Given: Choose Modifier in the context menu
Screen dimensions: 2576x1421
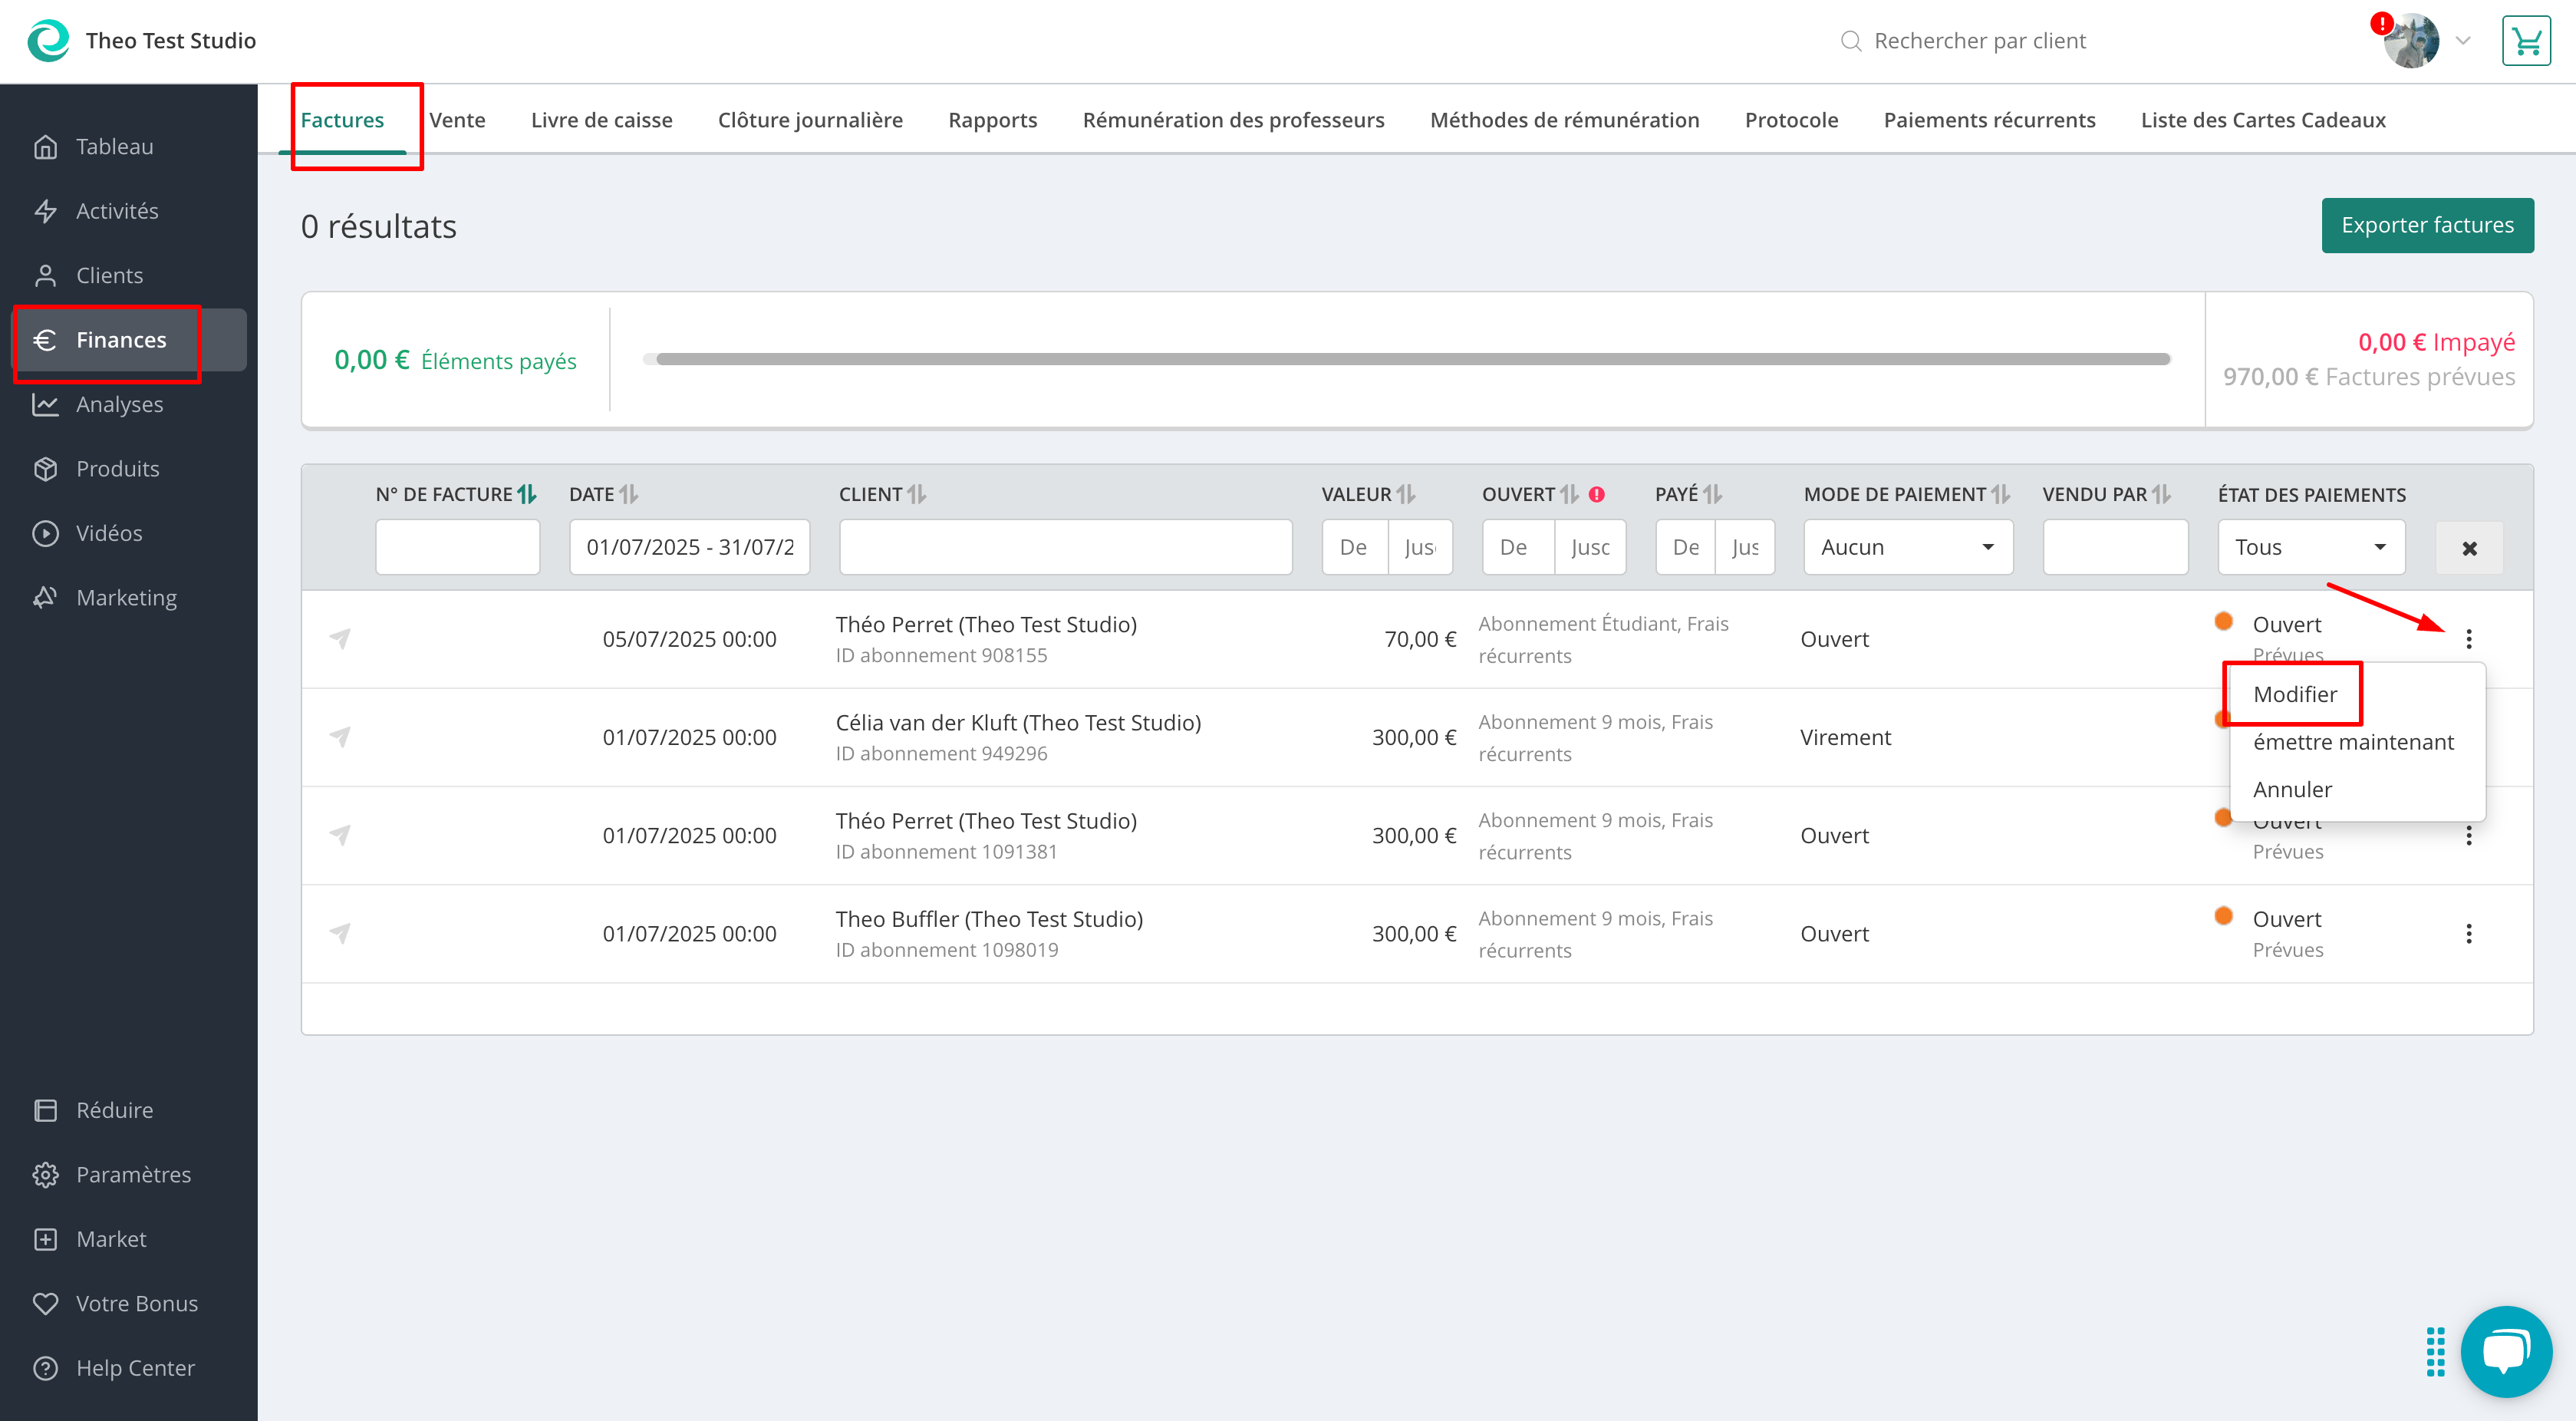Looking at the screenshot, I should click(2295, 695).
